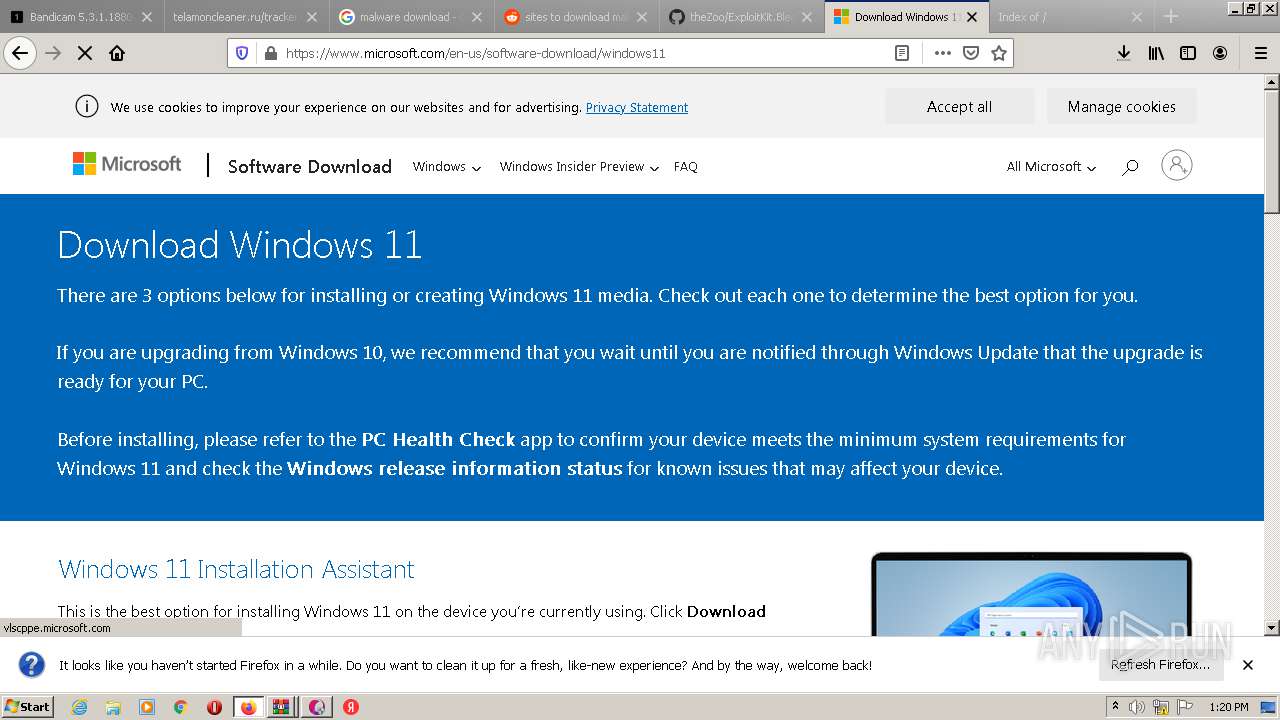Viewport: 1280px width, 720px height.
Task: Open the PC Health Check link
Action: (x=438, y=439)
